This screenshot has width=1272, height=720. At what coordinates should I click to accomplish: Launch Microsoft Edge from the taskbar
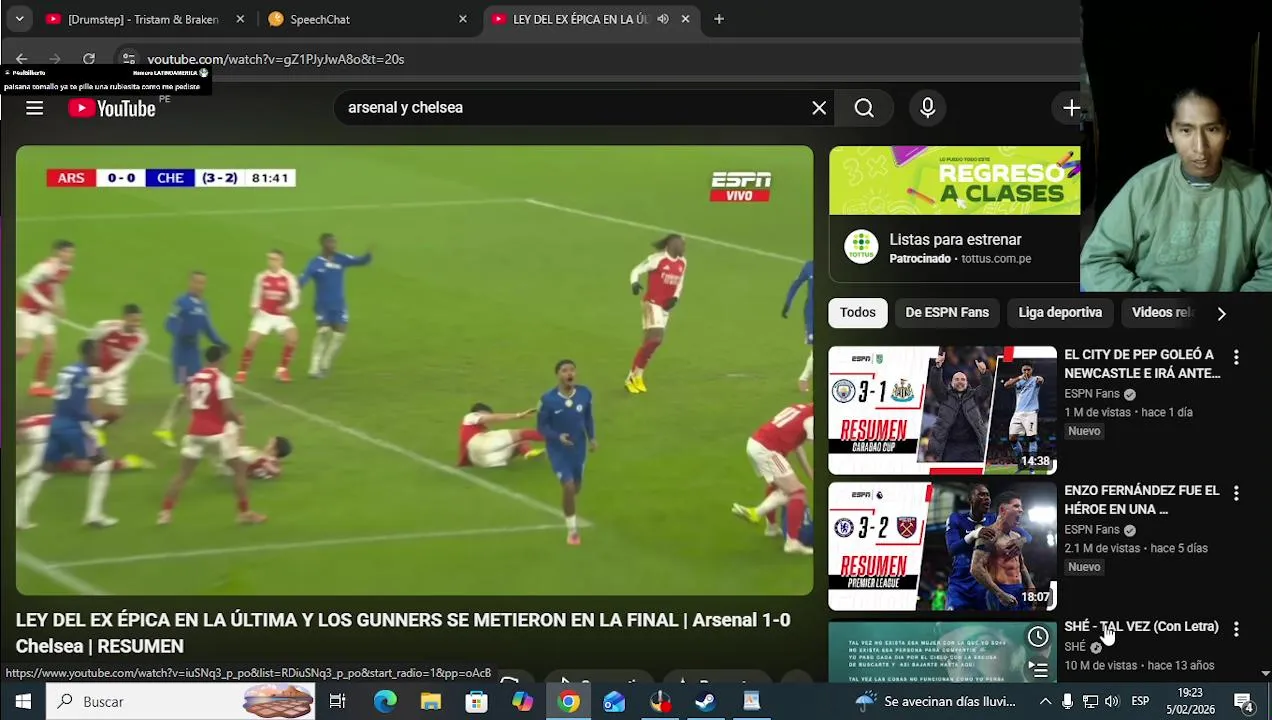[384, 702]
